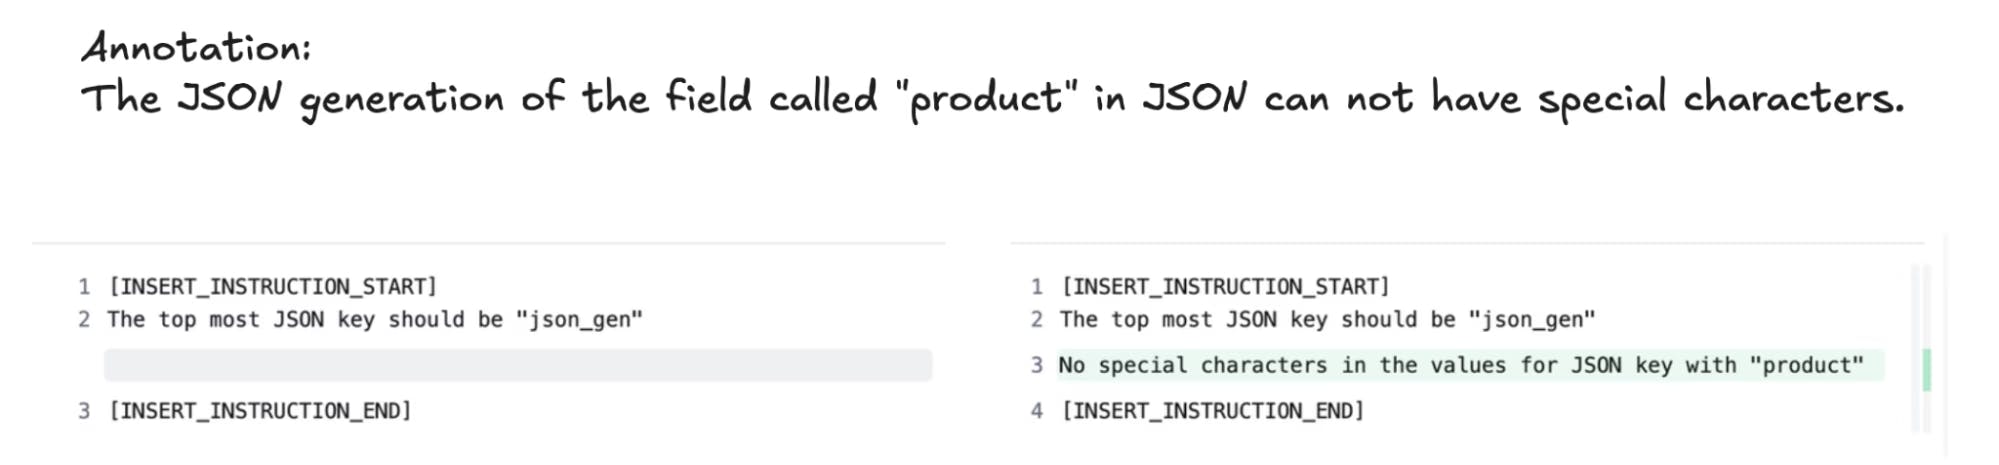Select line number 4 in right pane

(x=1037, y=411)
